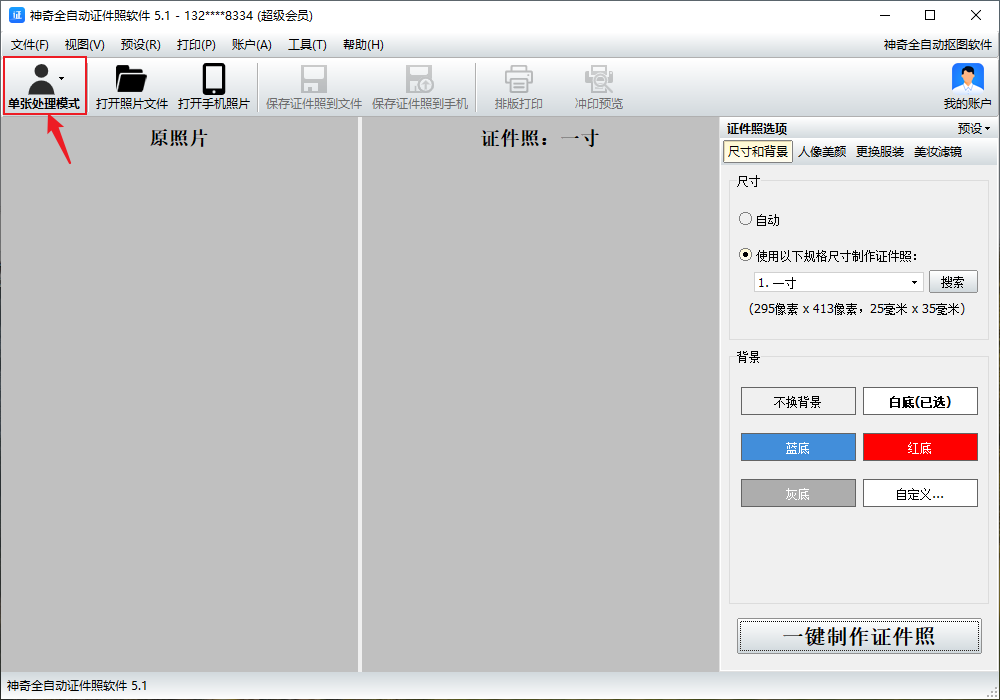The width and height of the screenshot is (1000, 700).
Task: Open the 1. 一寸 size dropdown
Action: (836, 282)
